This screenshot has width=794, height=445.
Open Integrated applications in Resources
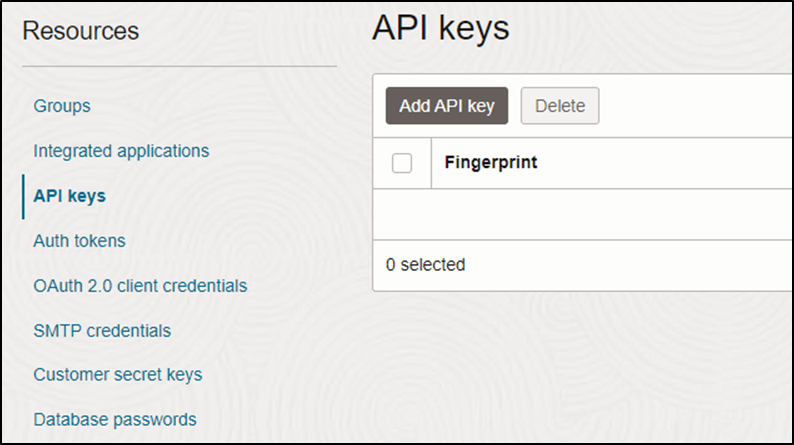coord(121,151)
